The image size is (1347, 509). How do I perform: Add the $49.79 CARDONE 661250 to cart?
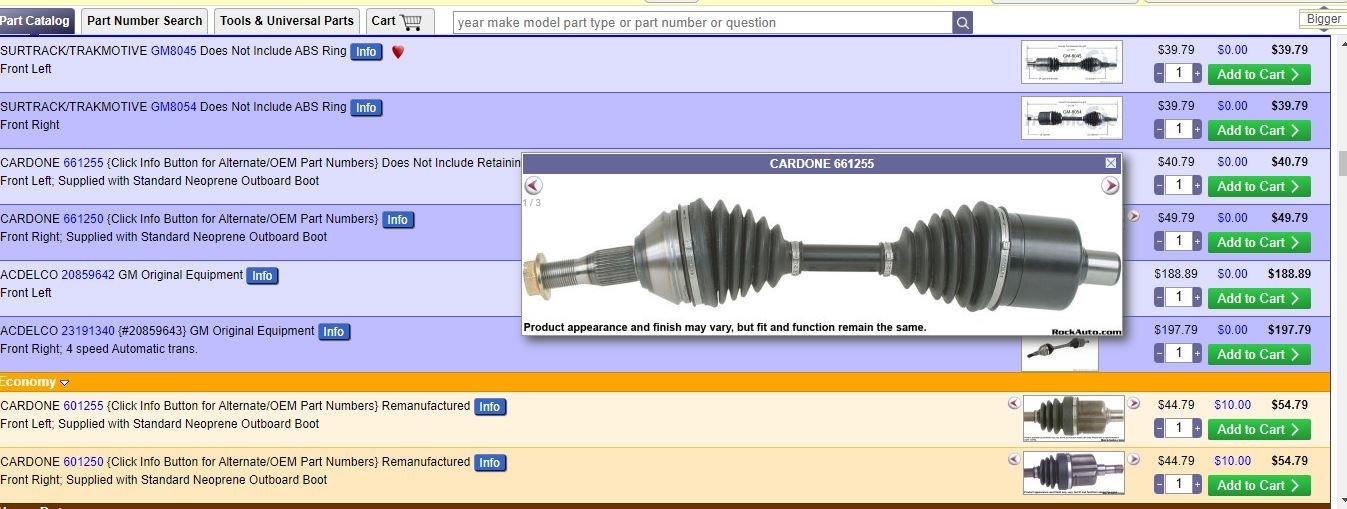pos(1258,242)
